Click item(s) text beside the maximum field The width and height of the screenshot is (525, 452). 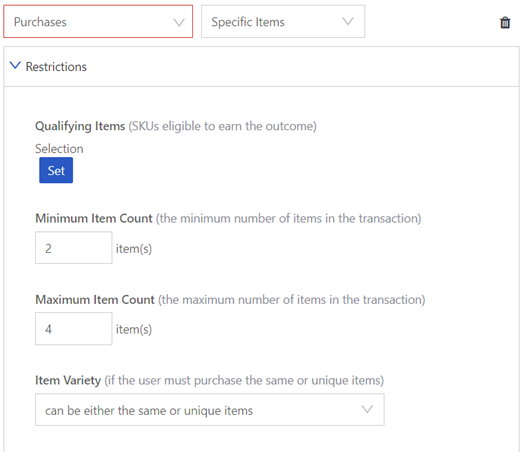134,329
